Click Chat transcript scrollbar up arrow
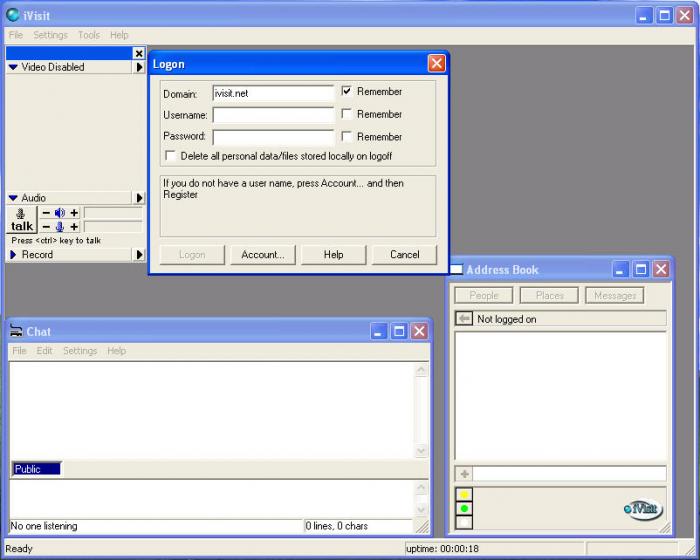This screenshot has height=560, width=700. [x=421, y=370]
